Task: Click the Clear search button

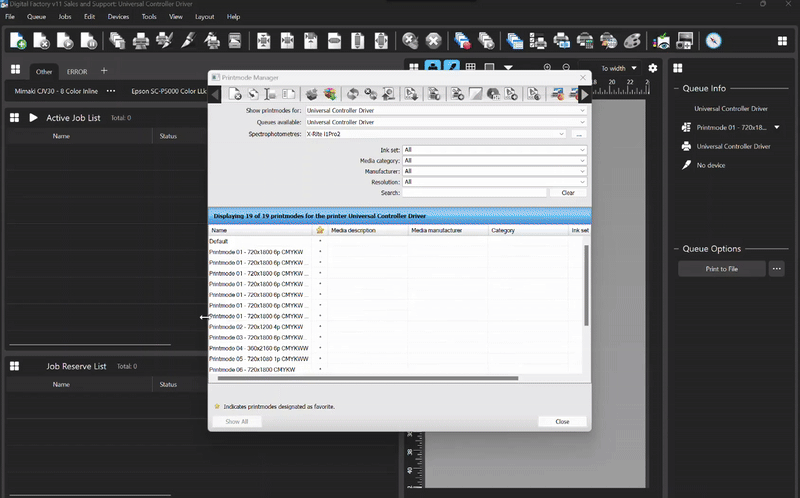Action: (x=568, y=192)
